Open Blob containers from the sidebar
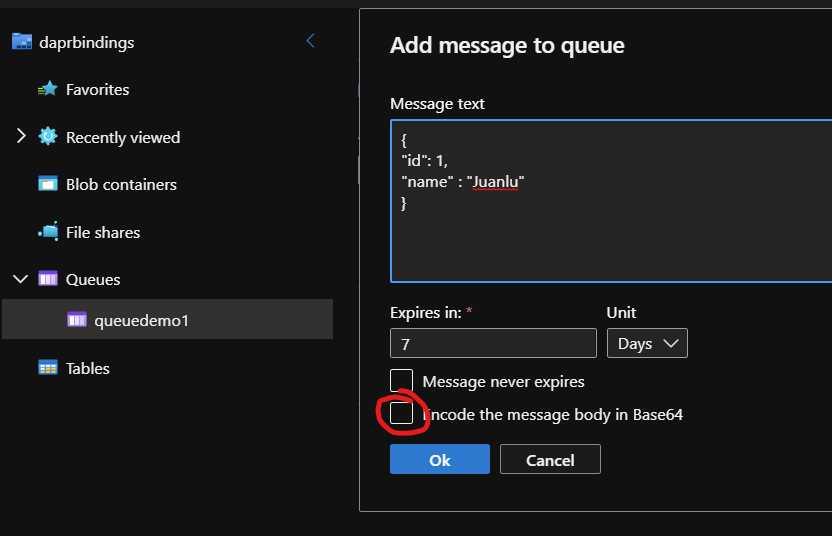Screen dimensions: 832x536 121,184
